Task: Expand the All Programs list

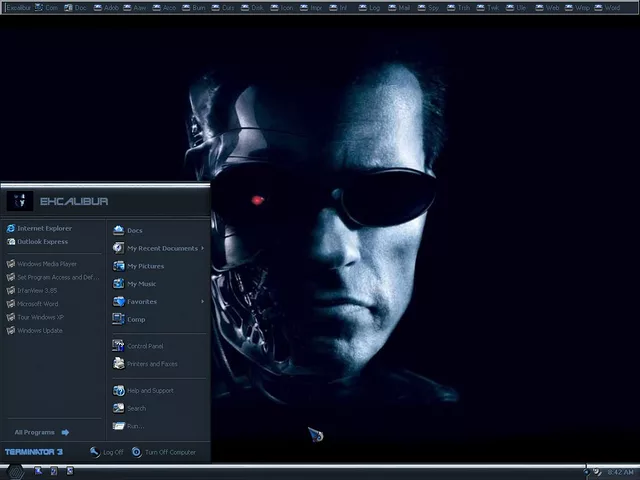Action: pyautogui.click(x=41, y=433)
